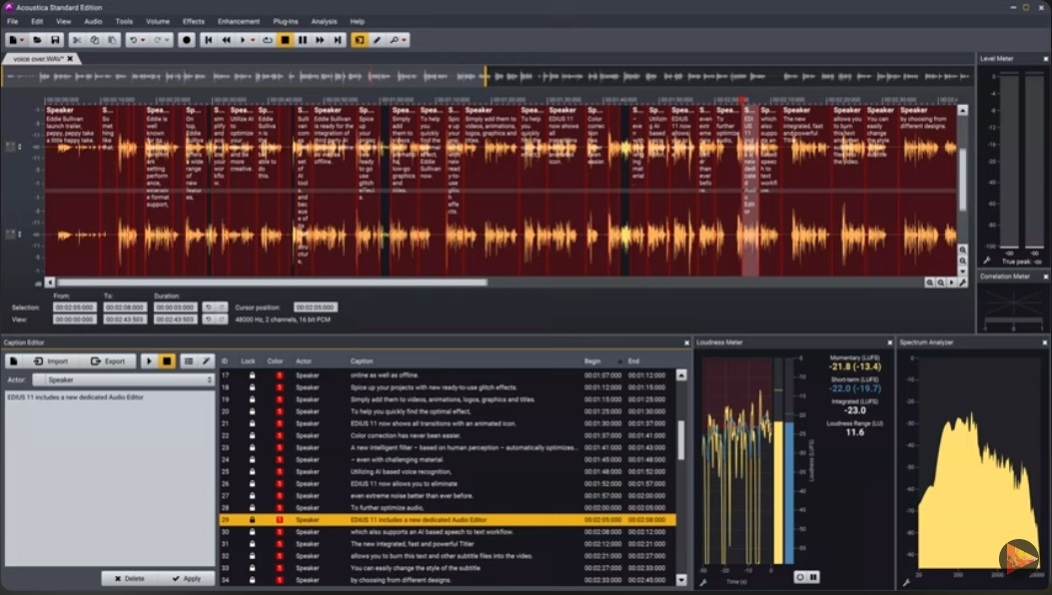1052x595 pixels.
Task: Open the Plug-Ins menu
Action: [x=285, y=21]
